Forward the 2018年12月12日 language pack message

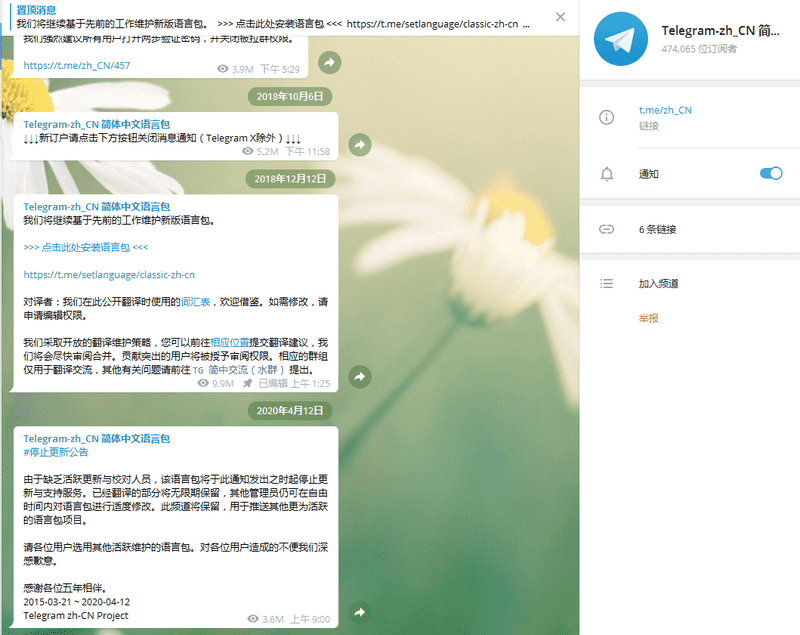pos(360,377)
